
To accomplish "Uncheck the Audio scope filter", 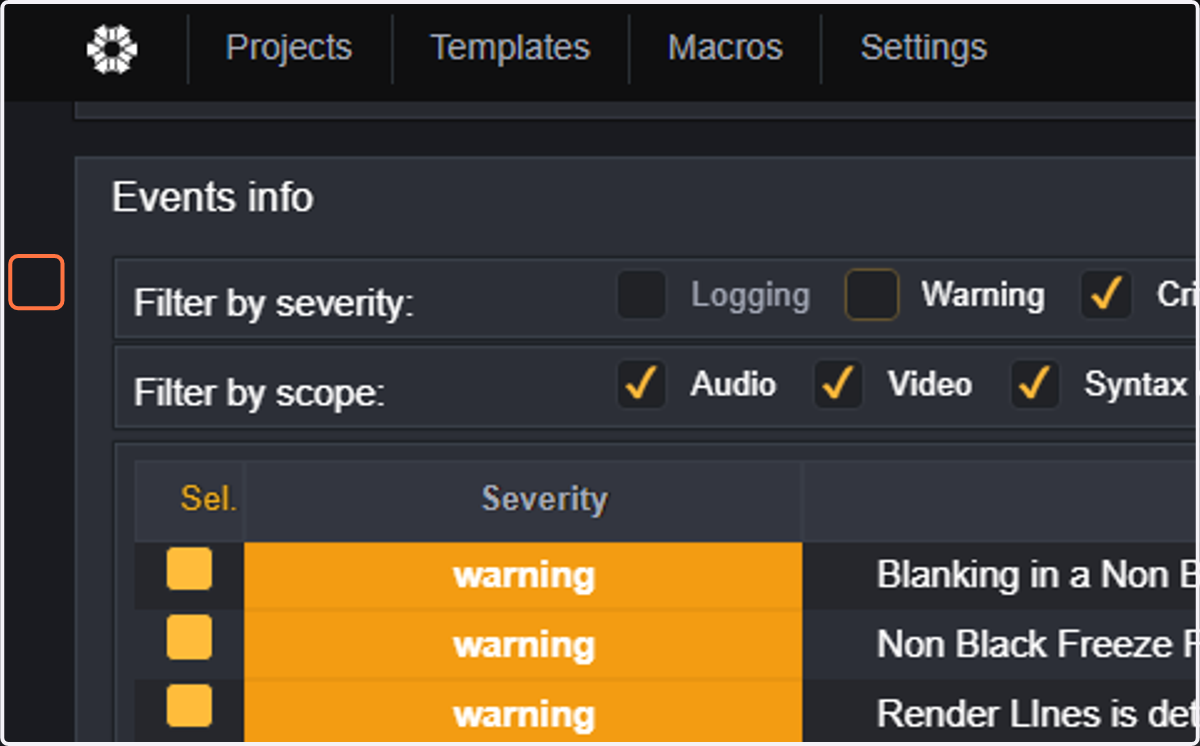I will pos(641,385).
